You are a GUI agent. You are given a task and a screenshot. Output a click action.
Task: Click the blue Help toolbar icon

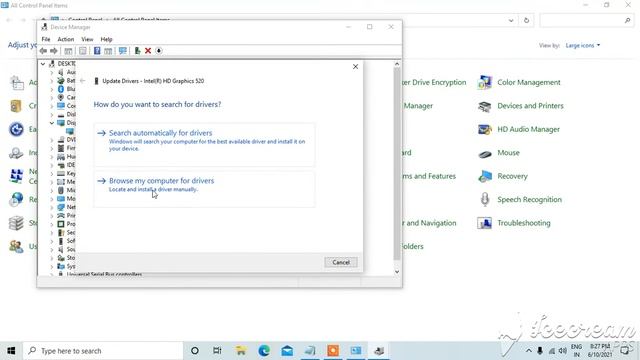[97, 51]
